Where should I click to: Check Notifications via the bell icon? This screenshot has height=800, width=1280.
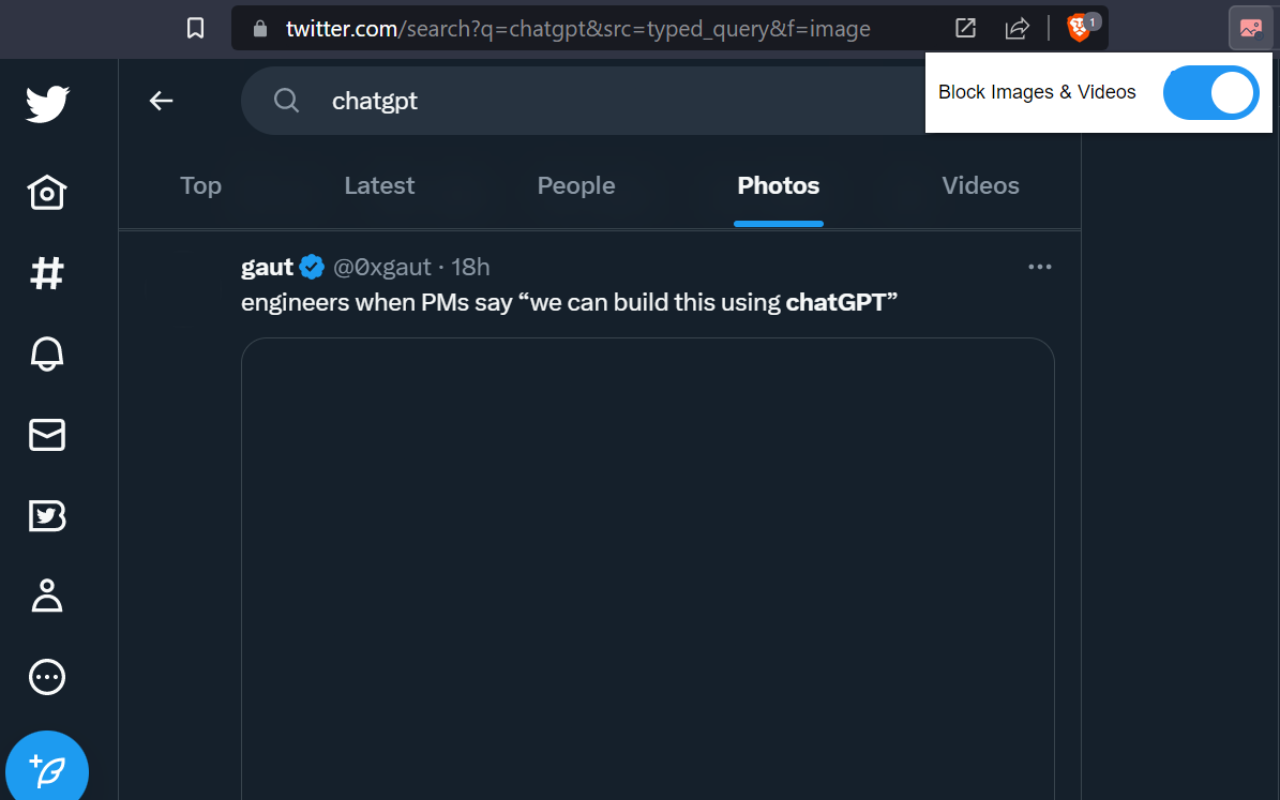(x=47, y=354)
